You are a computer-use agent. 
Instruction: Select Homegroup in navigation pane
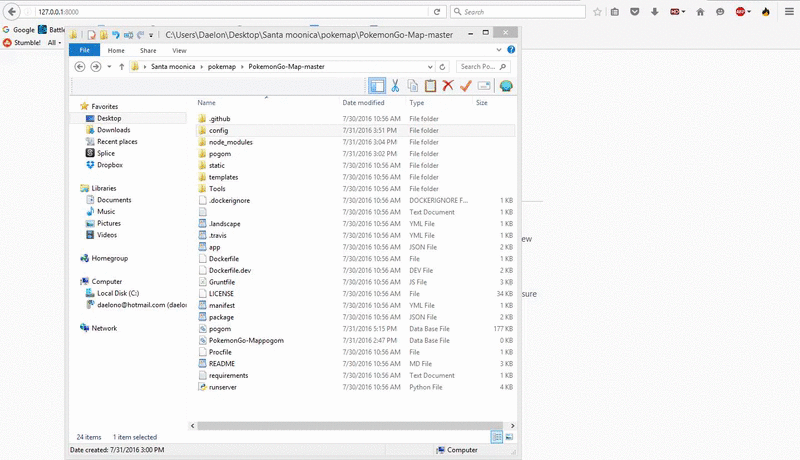(x=109, y=258)
